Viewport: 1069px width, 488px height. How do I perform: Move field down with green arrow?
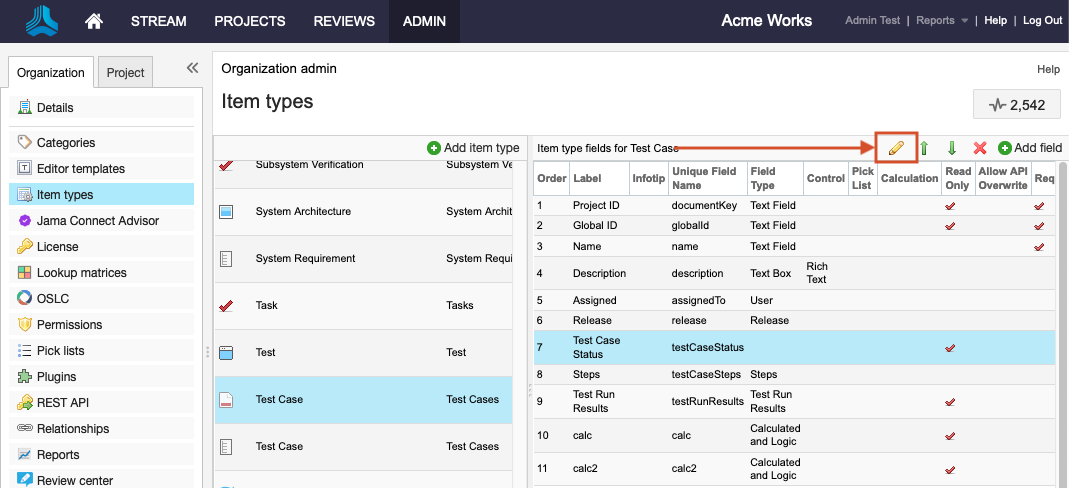pyautogui.click(x=952, y=148)
